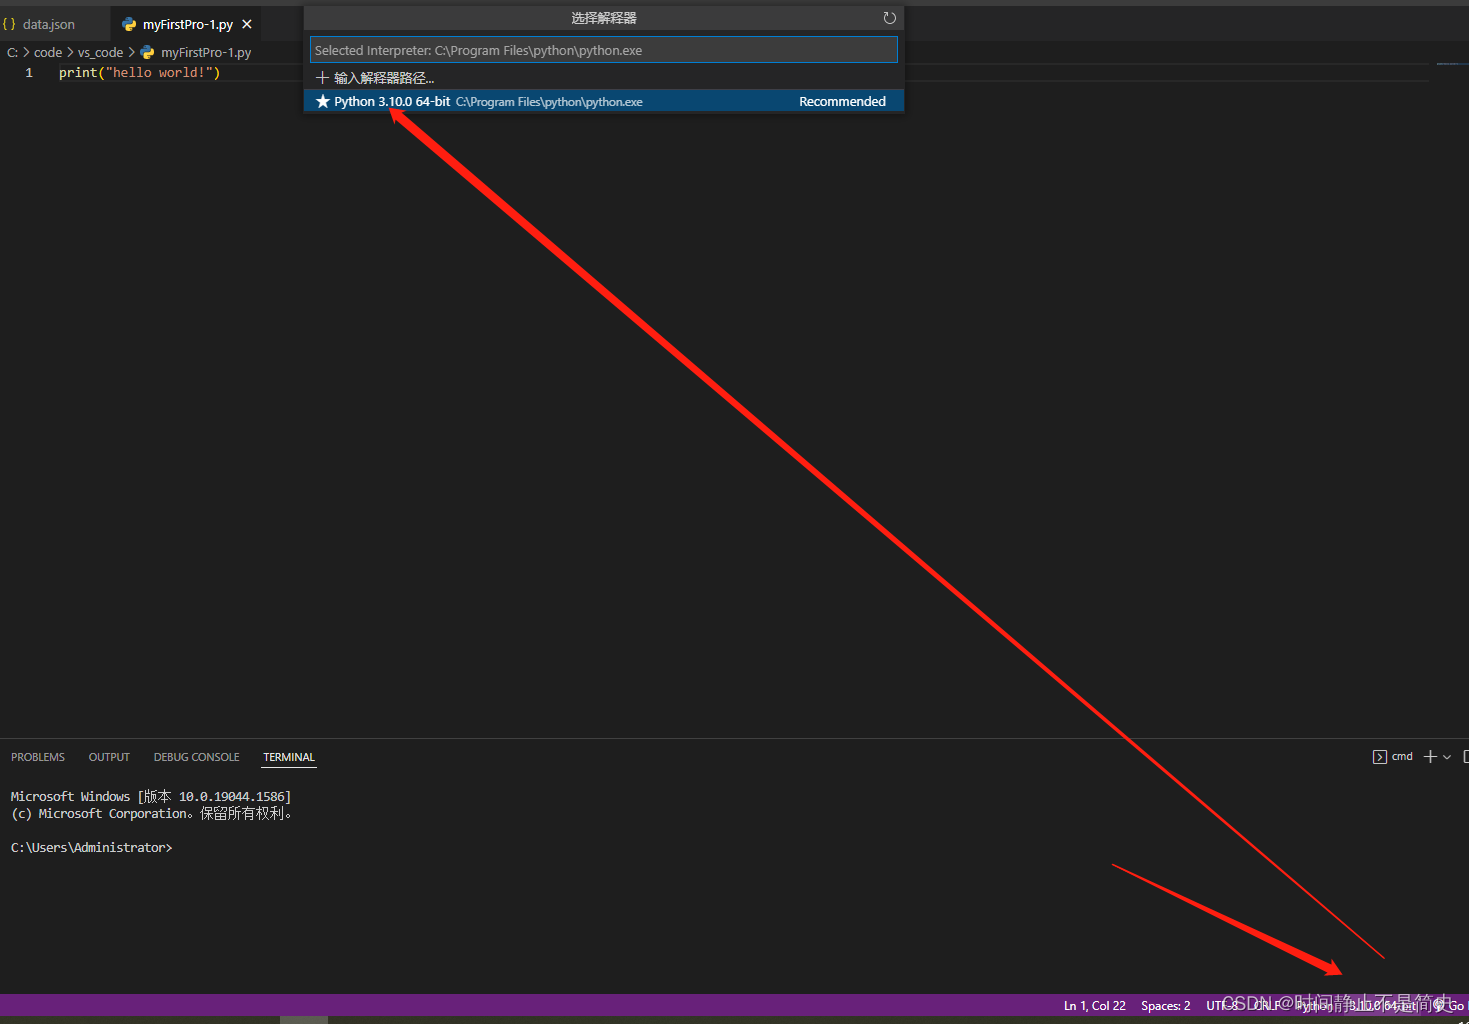Select the TERMINAL panel tab

[289, 757]
